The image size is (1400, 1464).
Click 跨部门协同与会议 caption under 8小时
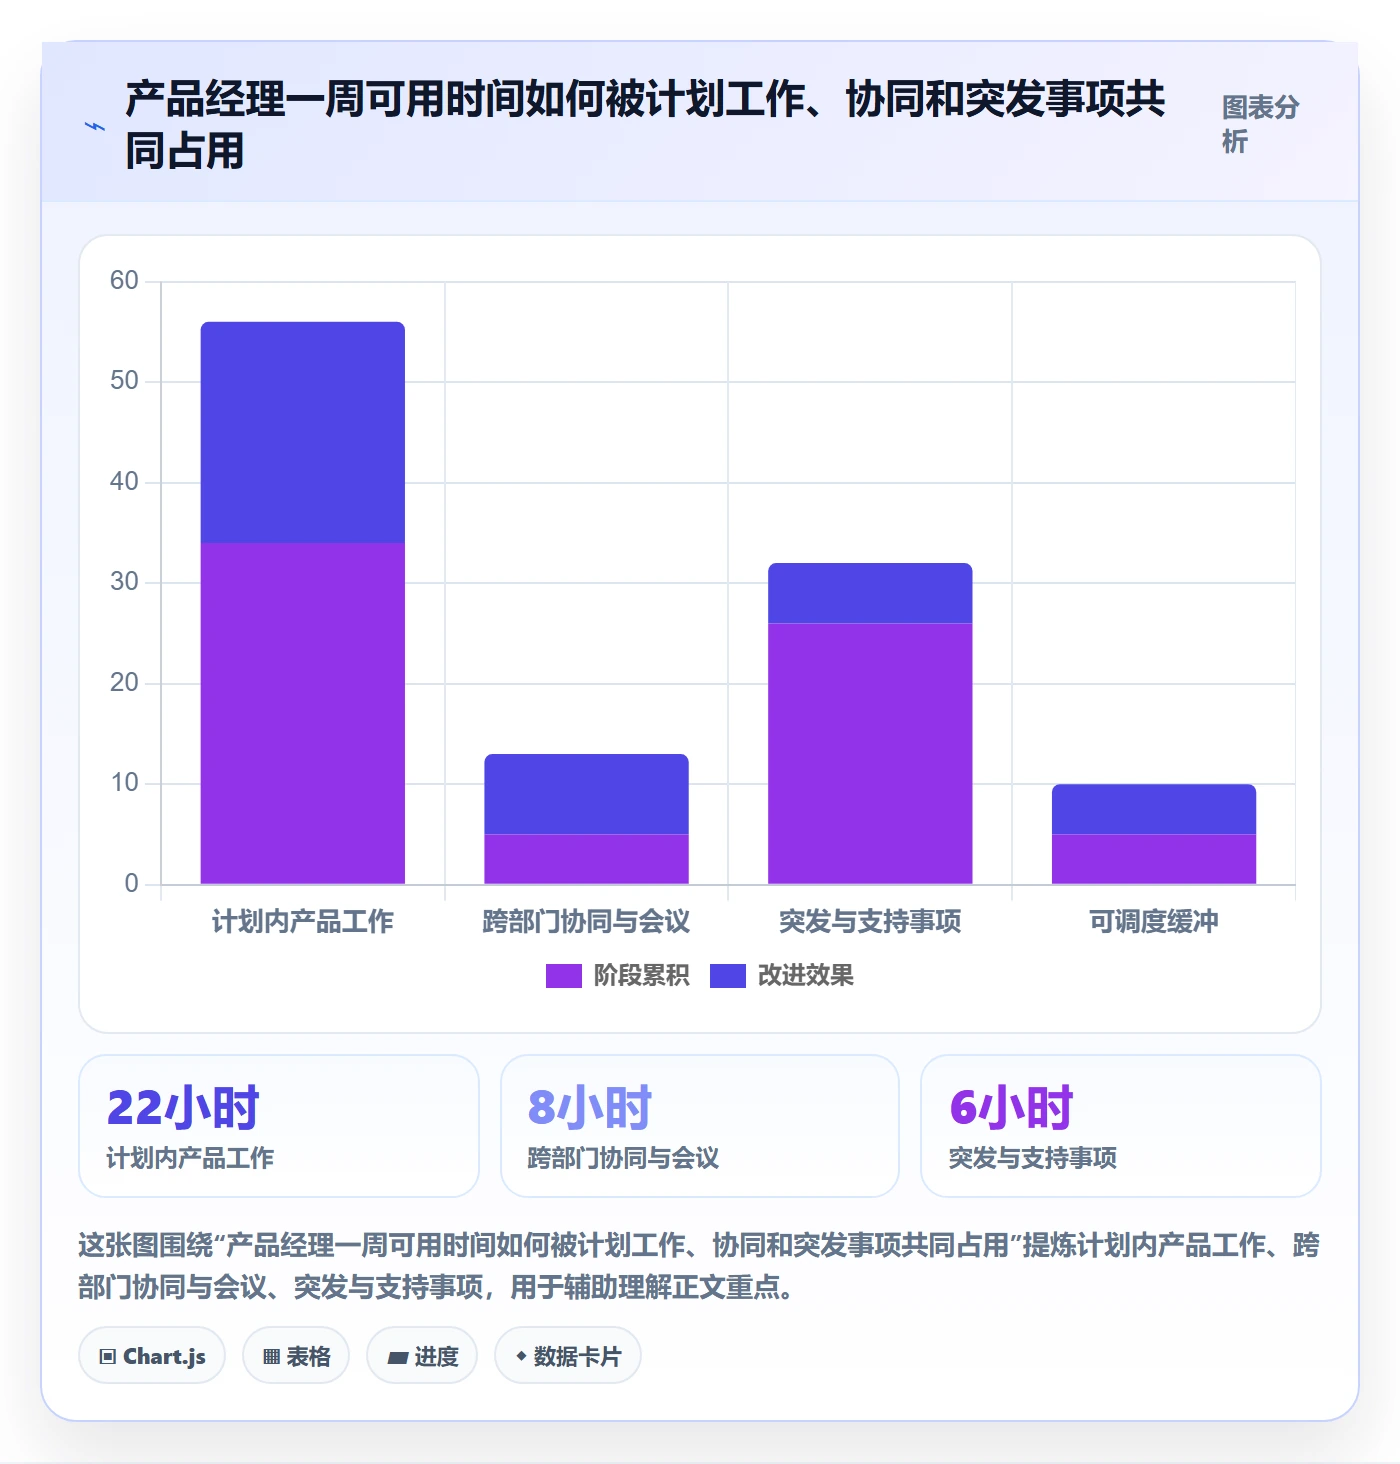(623, 1158)
